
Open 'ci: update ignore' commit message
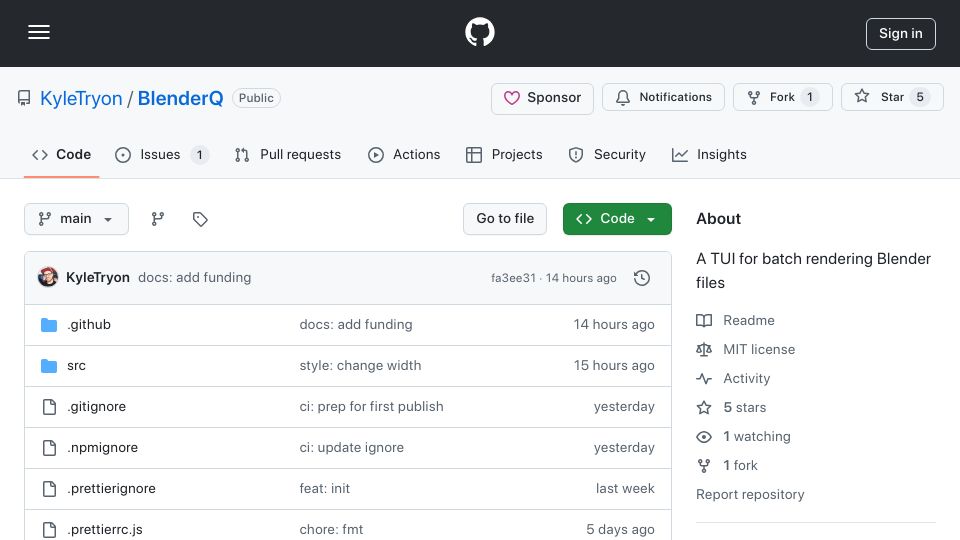(351, 448)
